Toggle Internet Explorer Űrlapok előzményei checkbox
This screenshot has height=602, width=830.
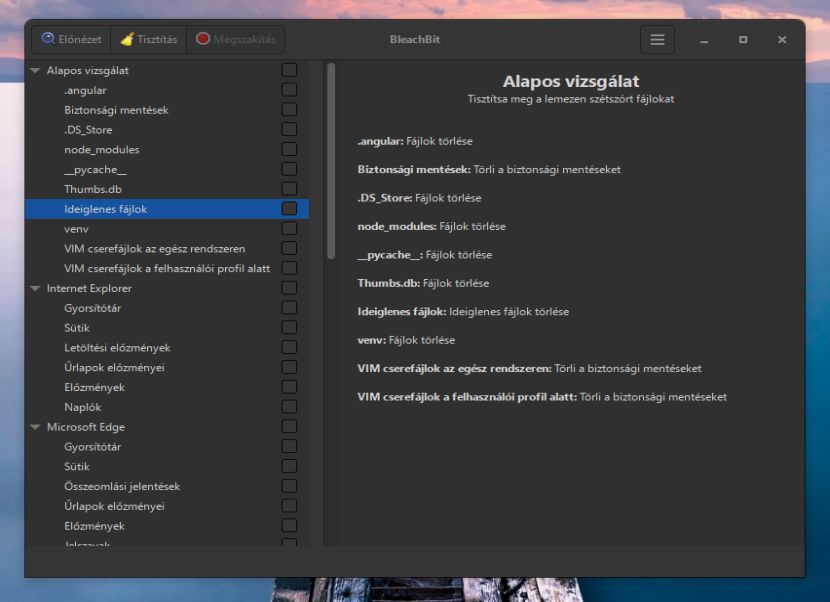pyautogui.click(x=289, y=367)
